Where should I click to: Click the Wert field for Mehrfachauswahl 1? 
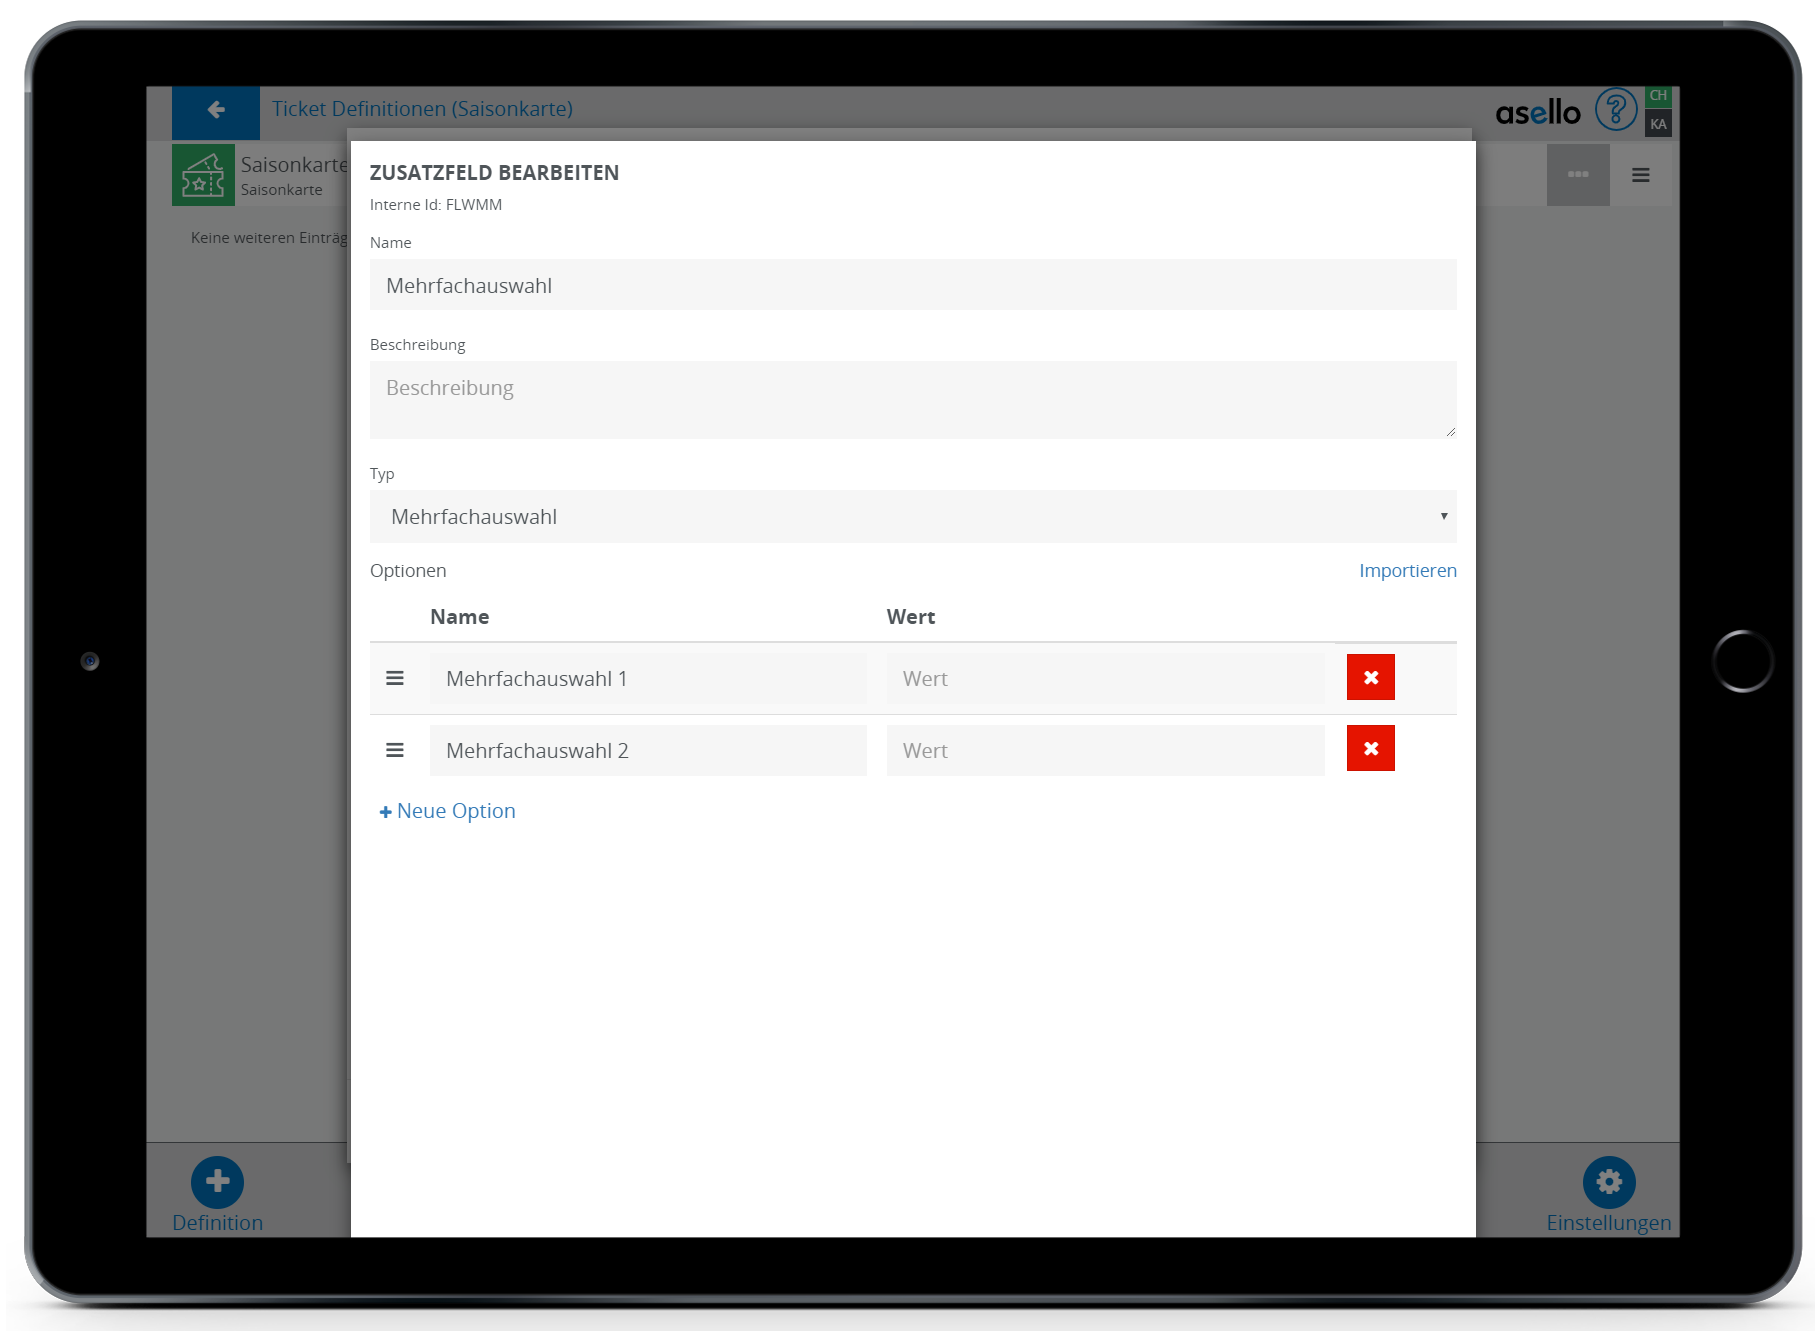tap(1104, 679)
